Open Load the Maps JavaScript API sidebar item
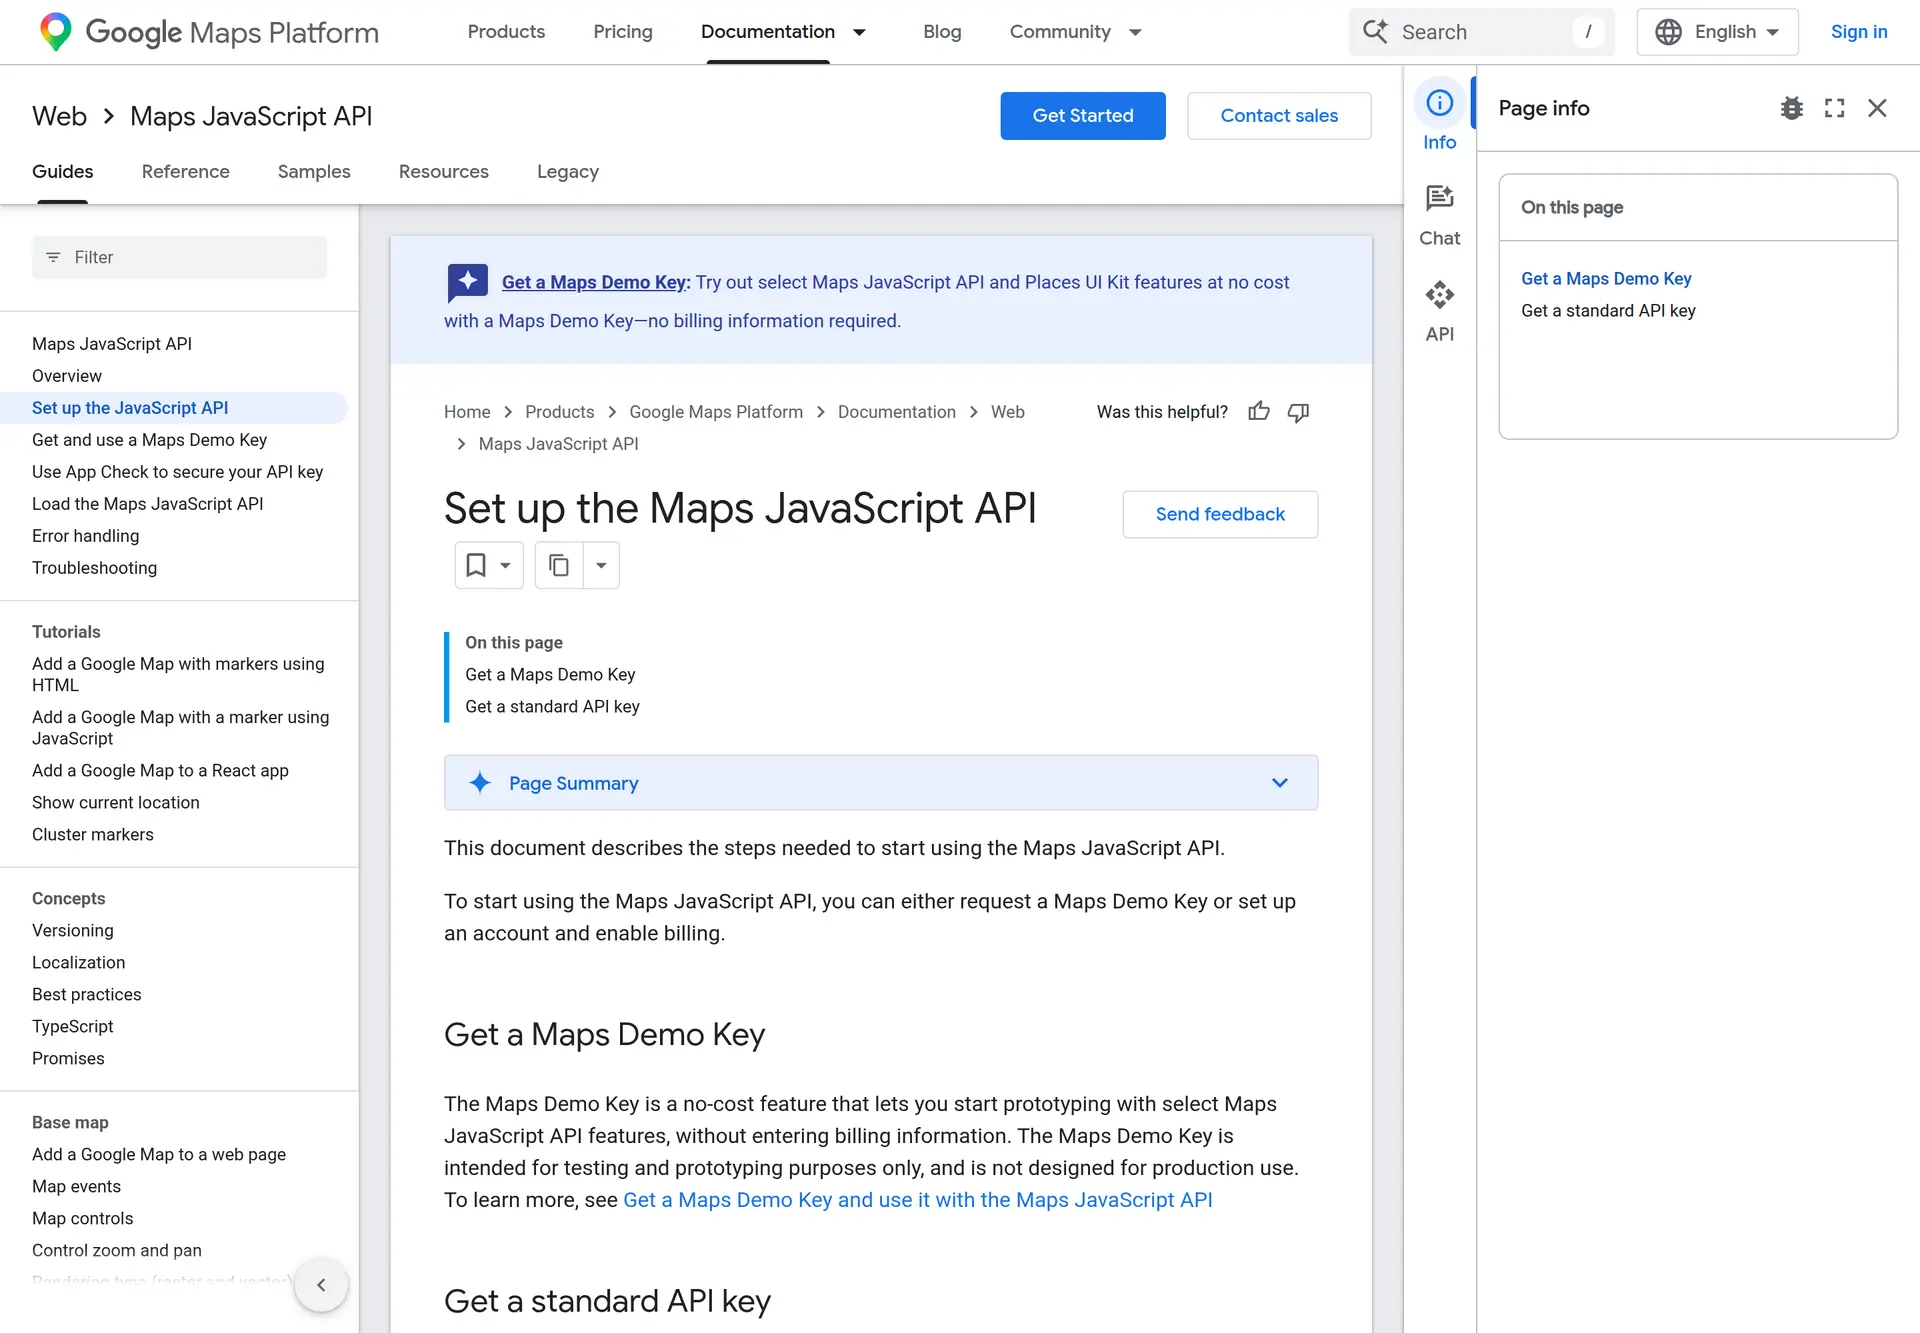The height and width of the screenshot is (1333, 1920). 148,504
